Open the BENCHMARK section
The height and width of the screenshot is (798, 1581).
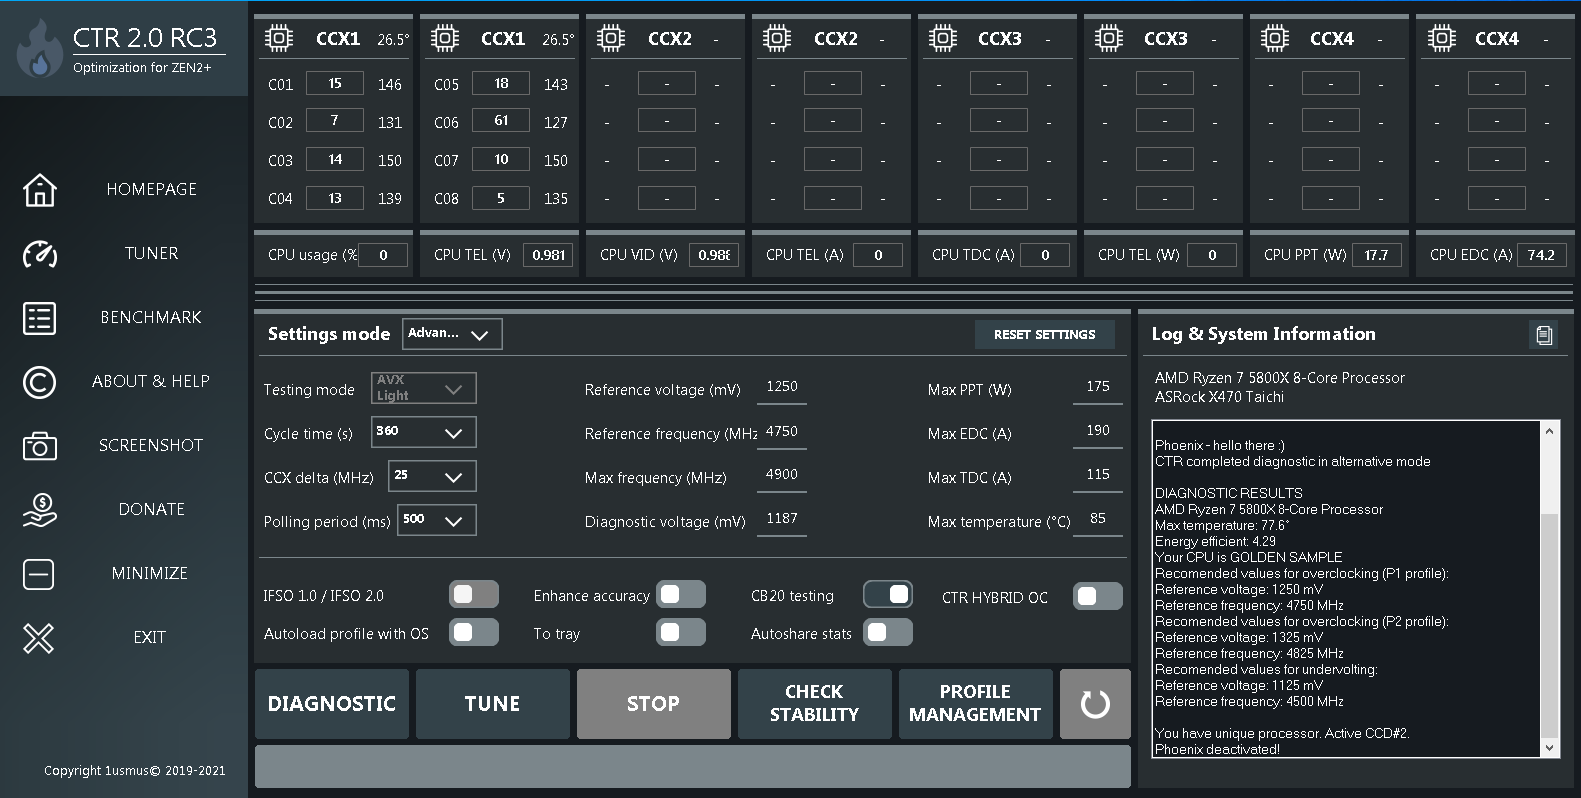(151, 317)
